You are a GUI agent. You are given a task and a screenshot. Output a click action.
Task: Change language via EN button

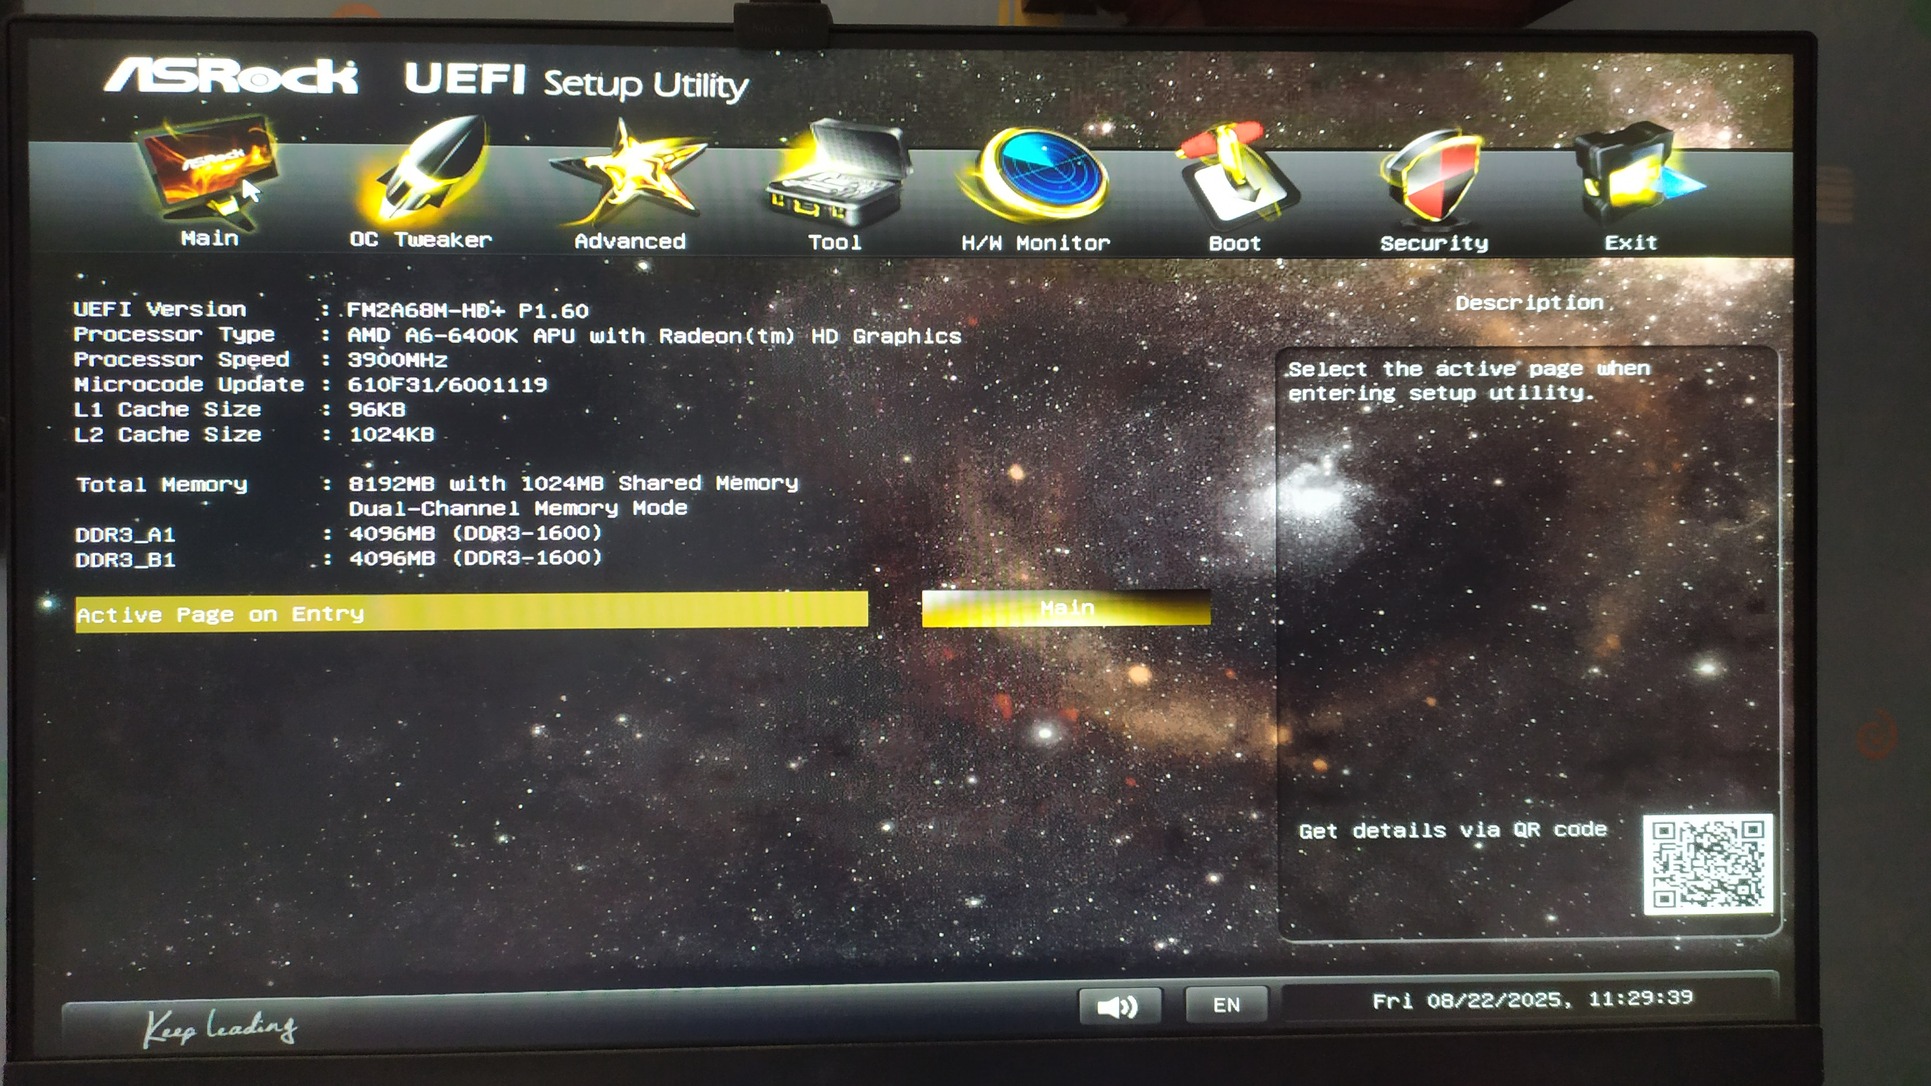1226,1005
